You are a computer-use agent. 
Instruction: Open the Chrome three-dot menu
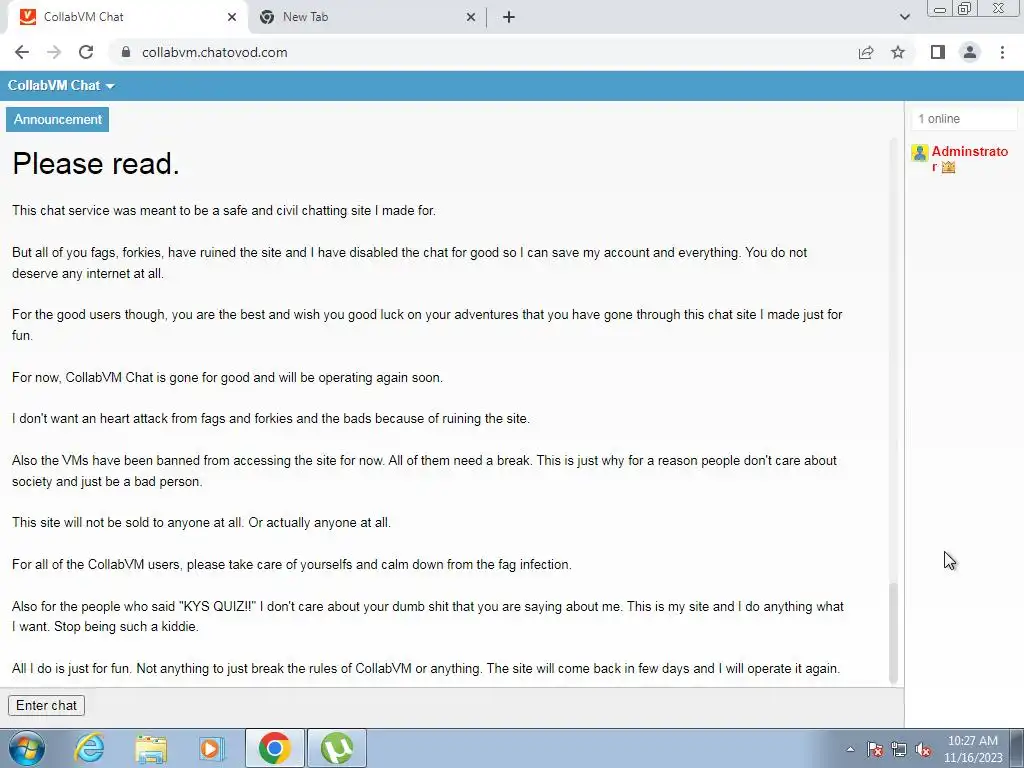(1002, 52)
